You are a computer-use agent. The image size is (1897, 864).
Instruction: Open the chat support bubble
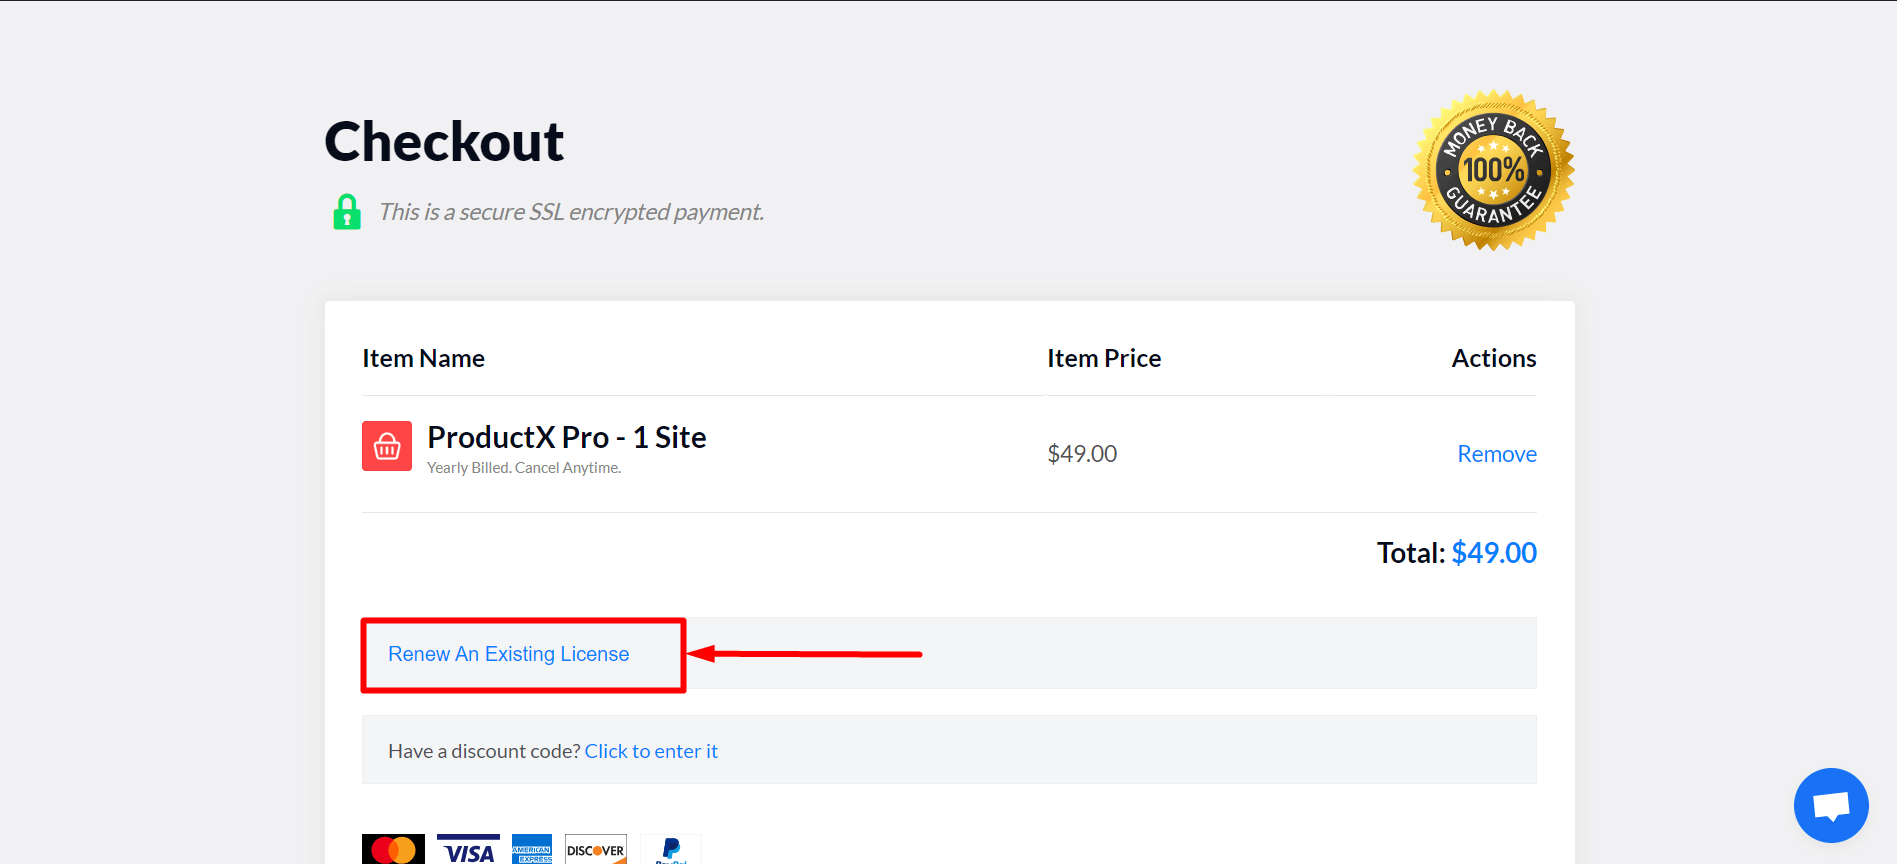[1831, 805]
